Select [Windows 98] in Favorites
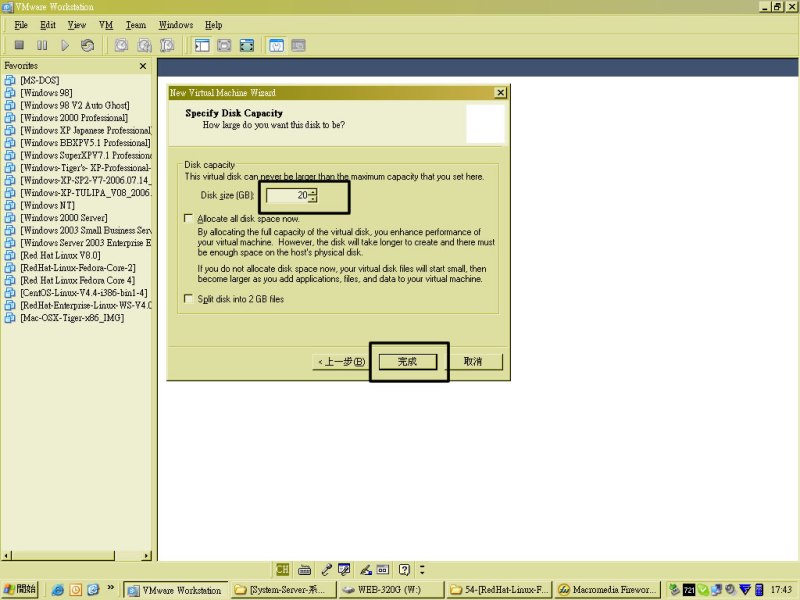 tap(46, 92)
